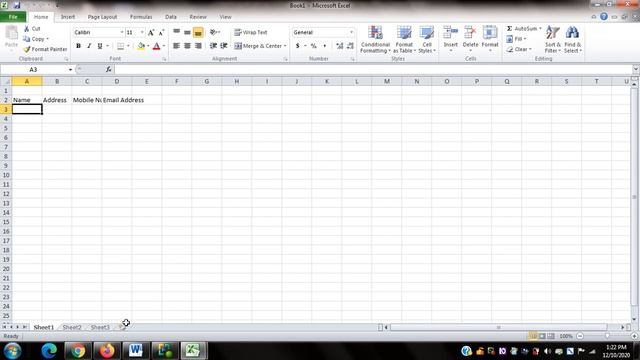Apply red font color A
Viewport: 640px width, 360px height.
pyautogui.click(x=156, y=46)
